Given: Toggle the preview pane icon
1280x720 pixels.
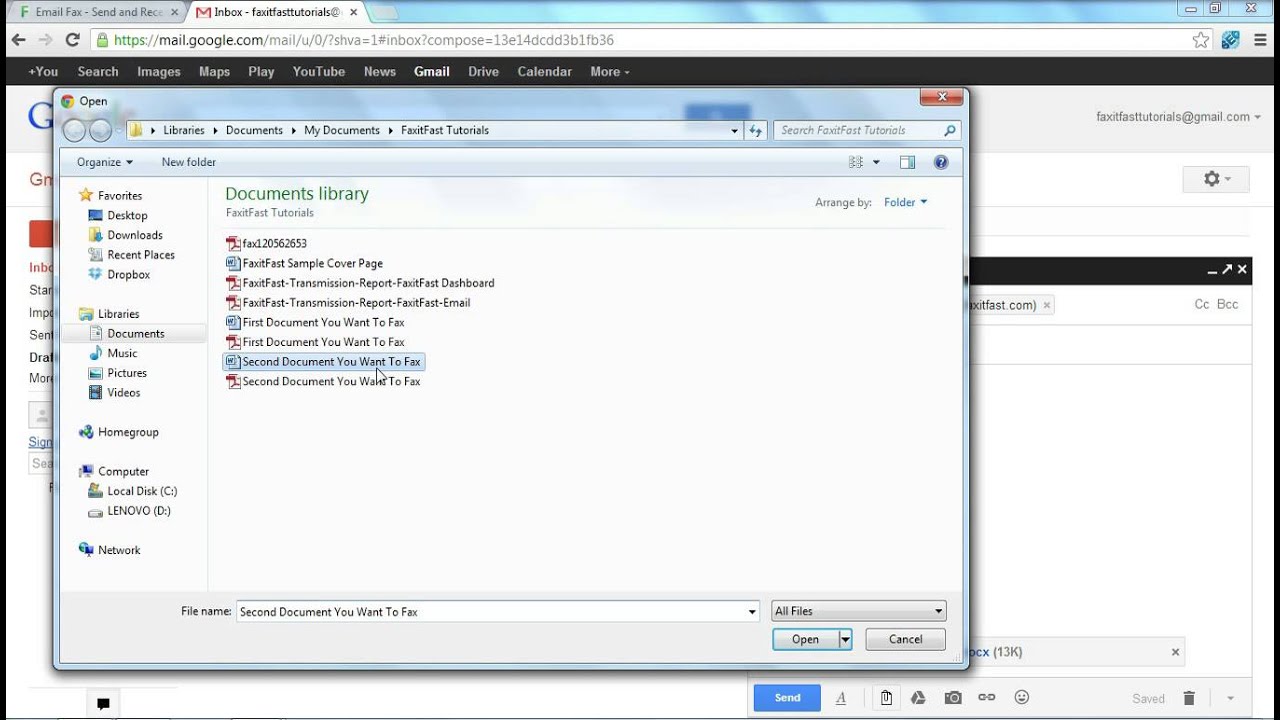Looking at the screenshot, I should (x=907, y=162).
